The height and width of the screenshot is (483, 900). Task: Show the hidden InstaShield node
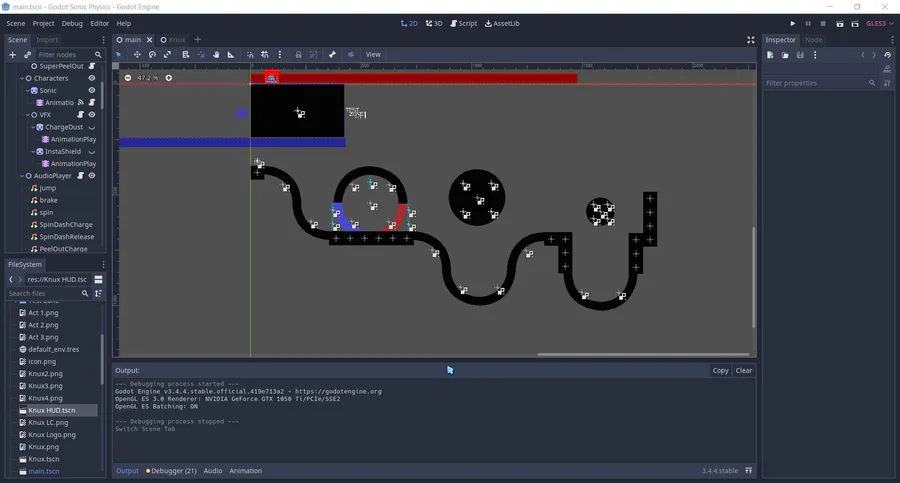[92, 152]
